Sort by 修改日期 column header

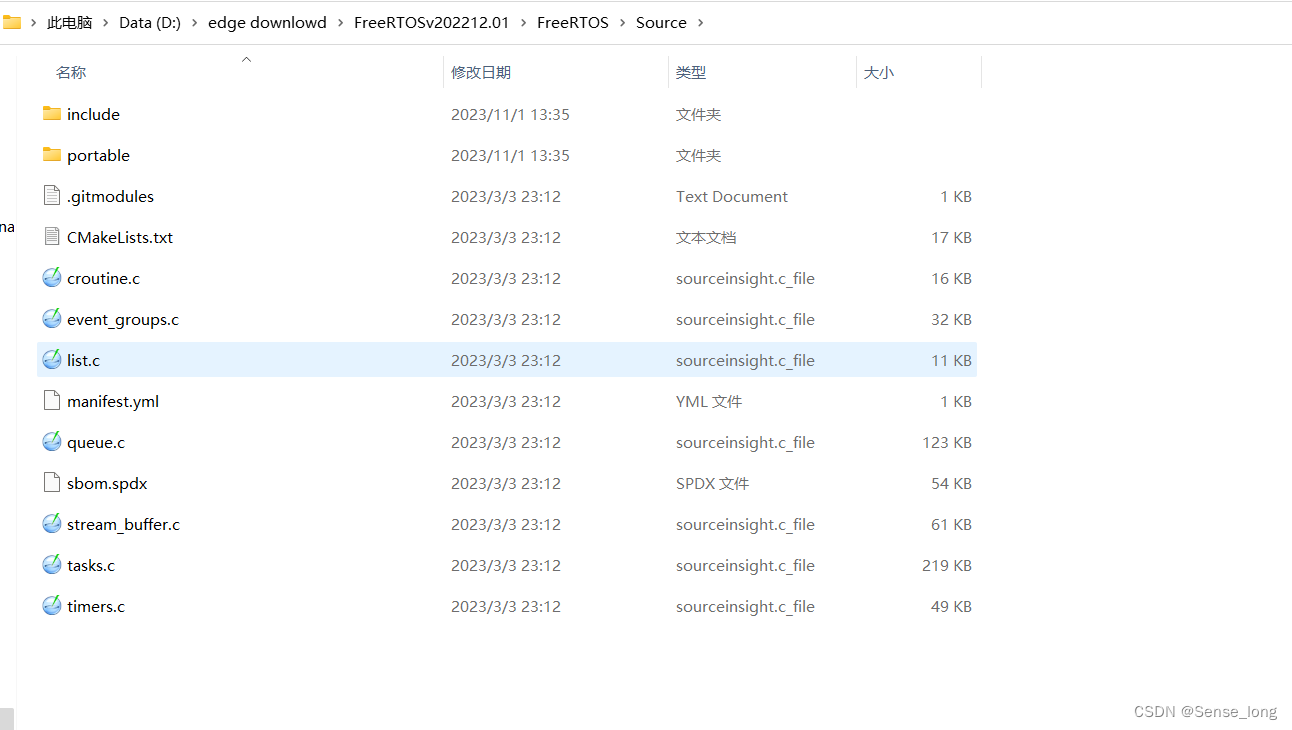(x=481, y=72)
